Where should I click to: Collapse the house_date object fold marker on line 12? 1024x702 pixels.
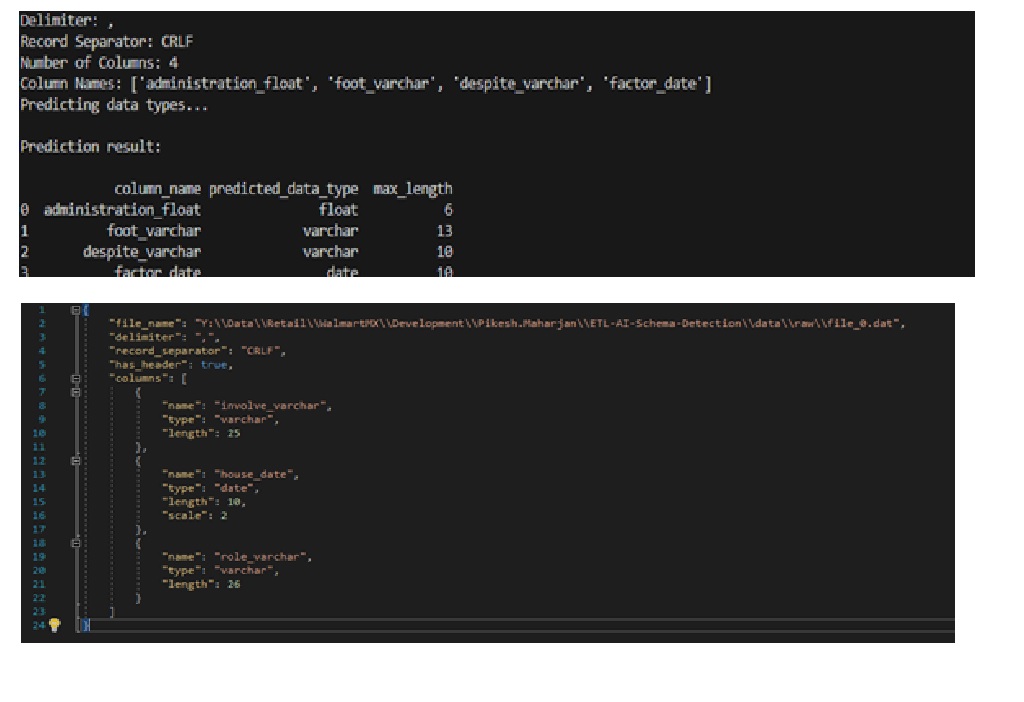coord(76,460)
